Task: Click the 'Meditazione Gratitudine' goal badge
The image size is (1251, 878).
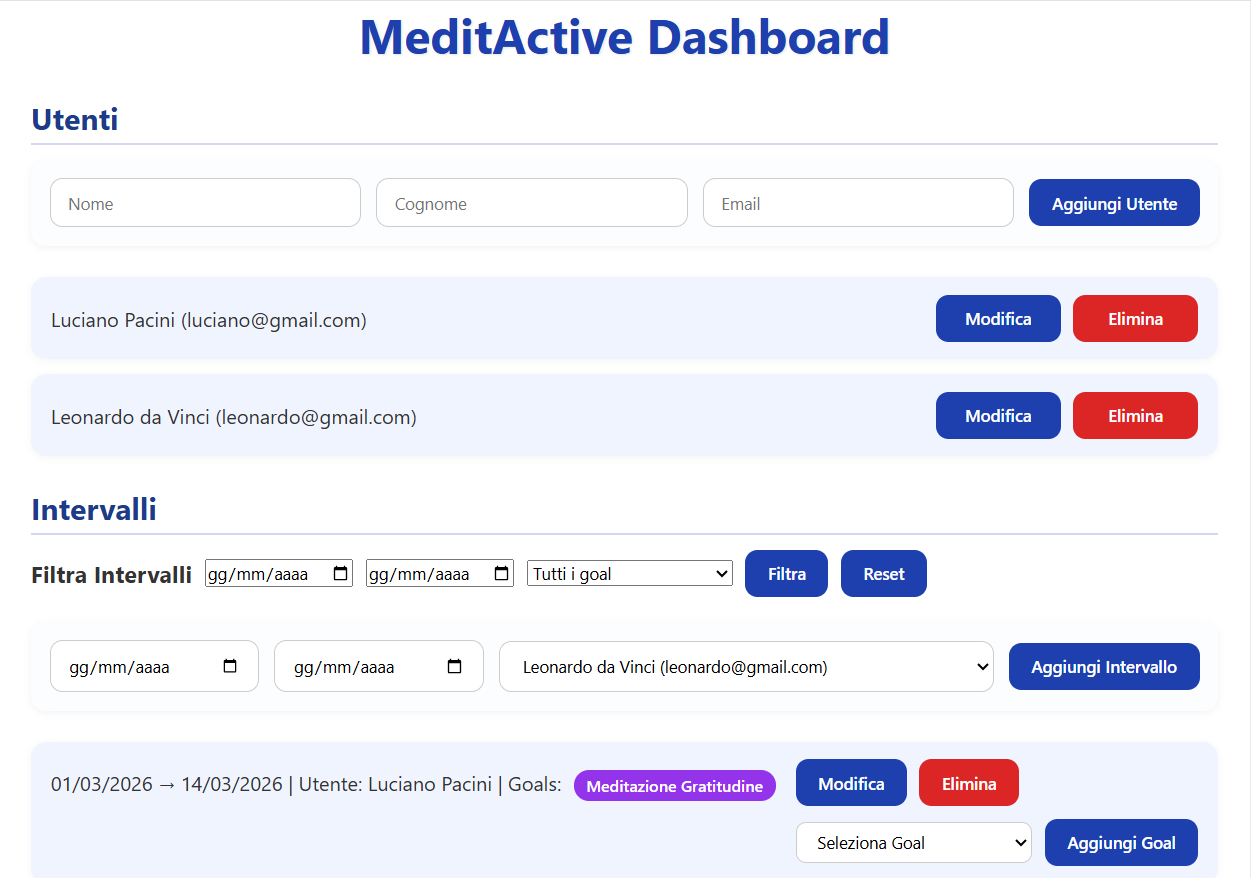Action: pos(674,785)
